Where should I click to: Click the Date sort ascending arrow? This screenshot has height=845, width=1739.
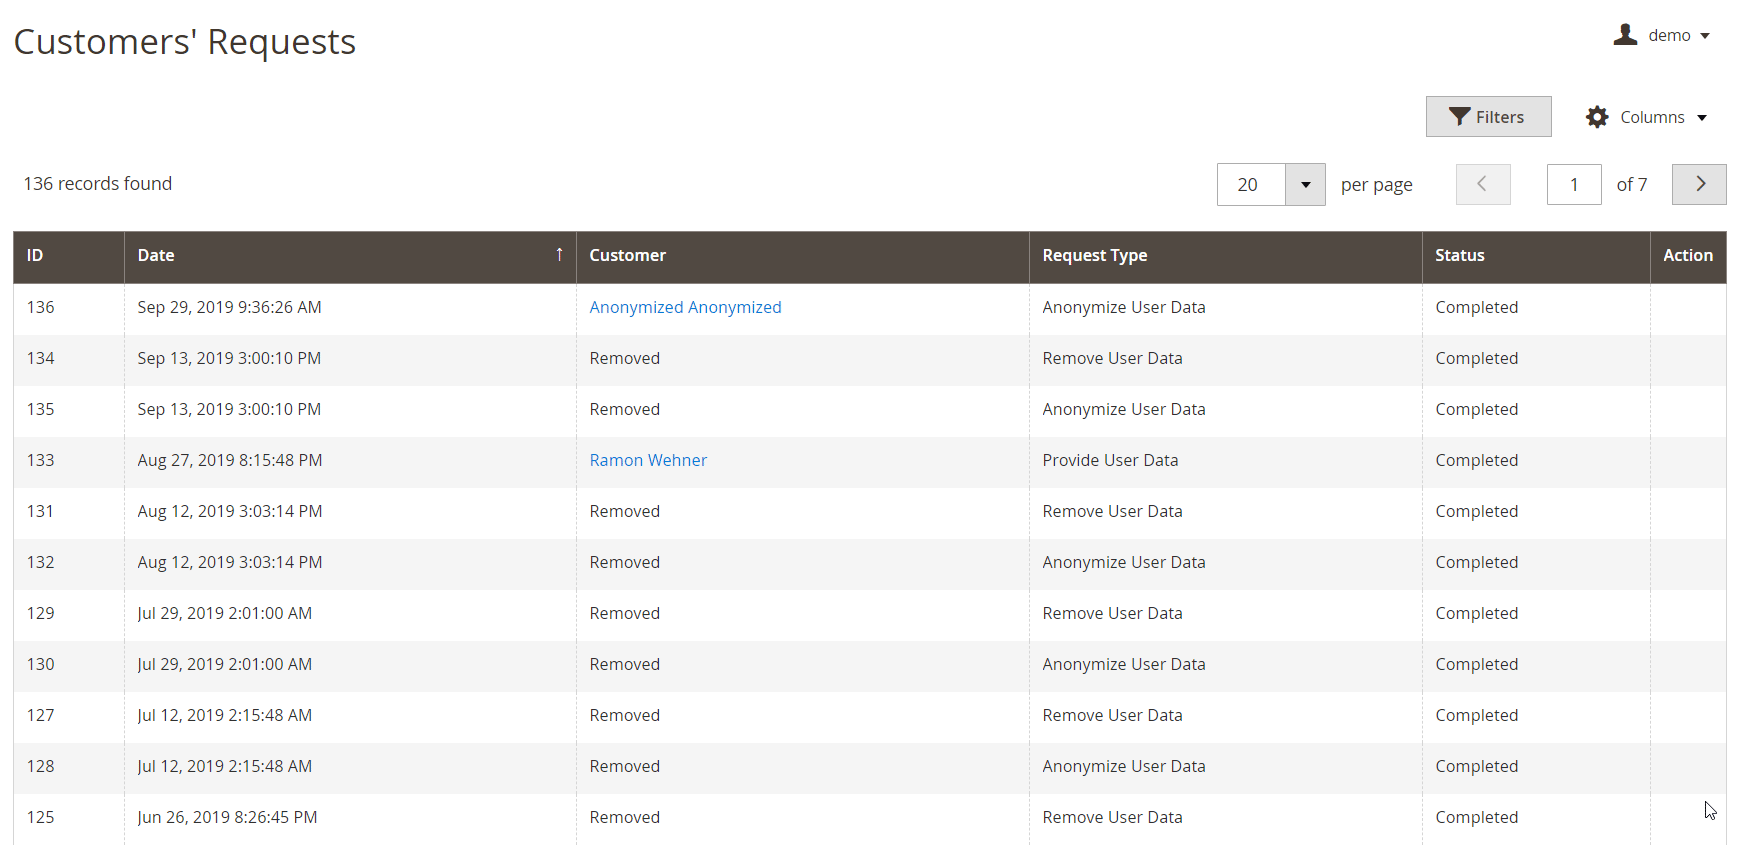coord(559,255)
